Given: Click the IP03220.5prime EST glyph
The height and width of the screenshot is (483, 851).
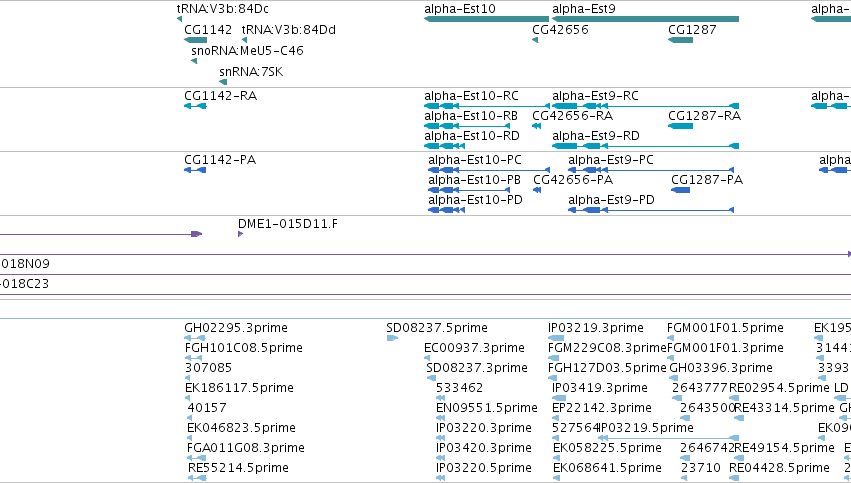Looking at the screenshot, I should 440,478.
